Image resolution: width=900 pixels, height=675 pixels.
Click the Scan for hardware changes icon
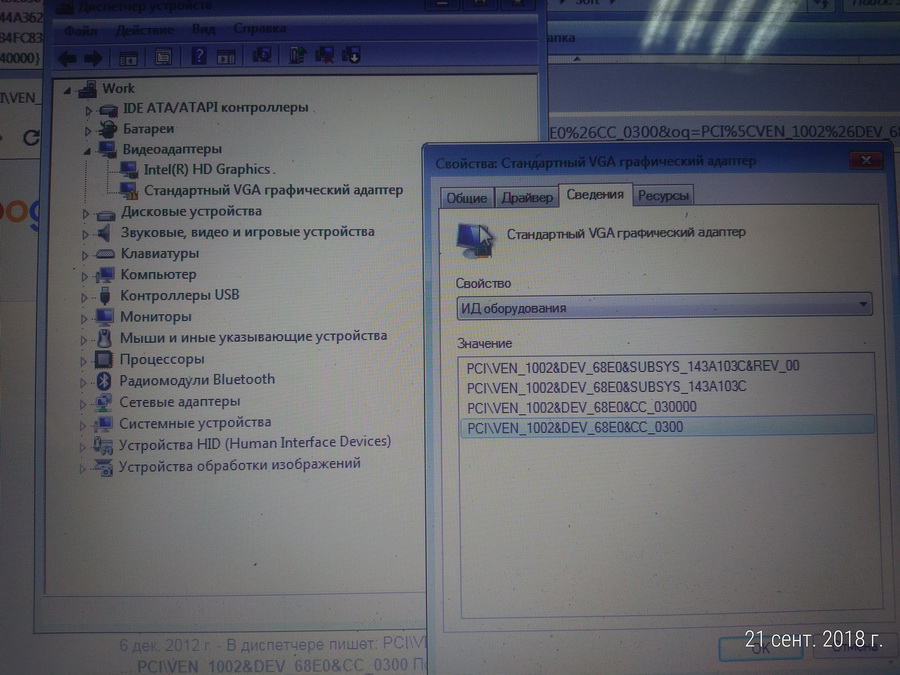coord(262,56)
